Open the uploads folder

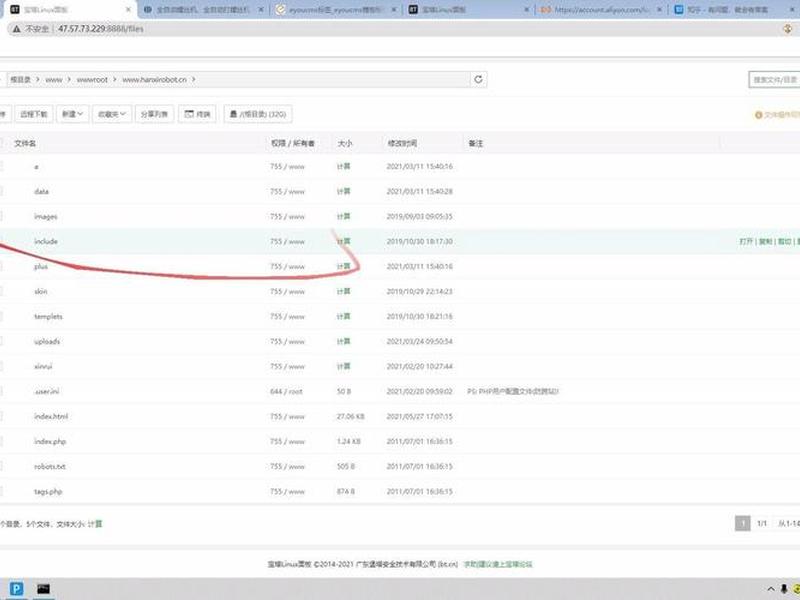click(x=47, y=341)
